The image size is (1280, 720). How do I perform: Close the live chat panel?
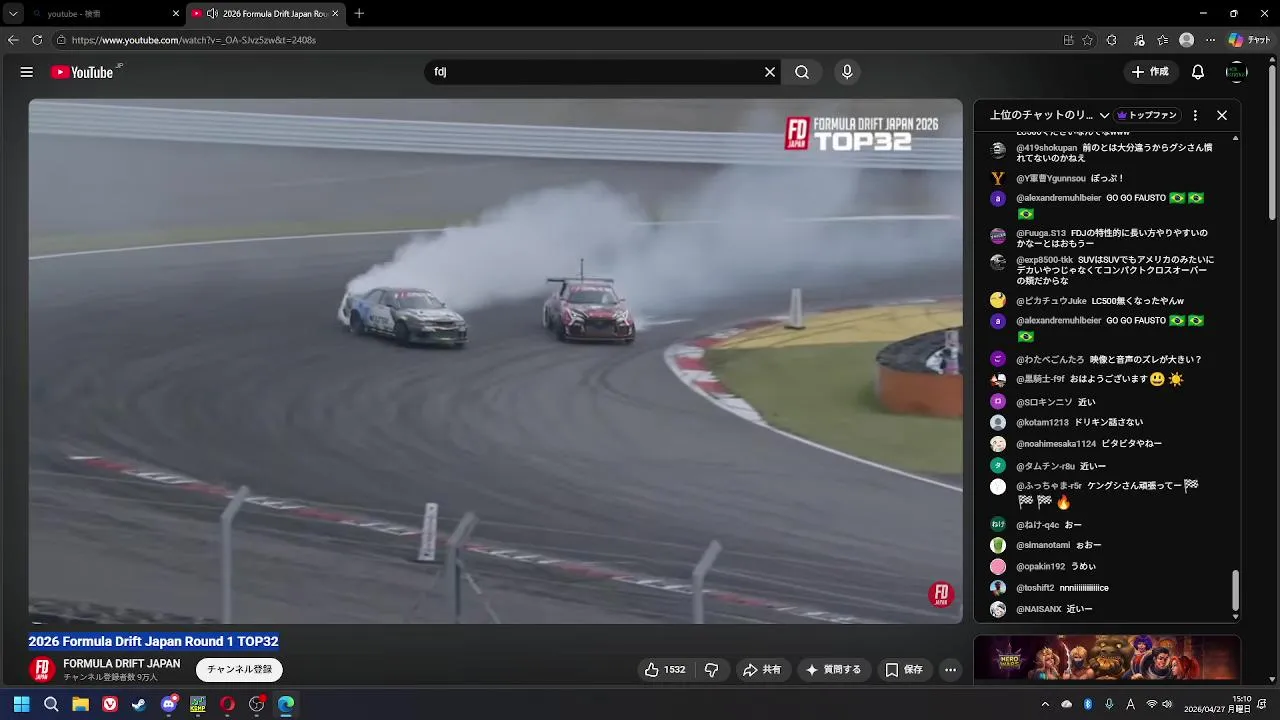[x=1221, y=115]
